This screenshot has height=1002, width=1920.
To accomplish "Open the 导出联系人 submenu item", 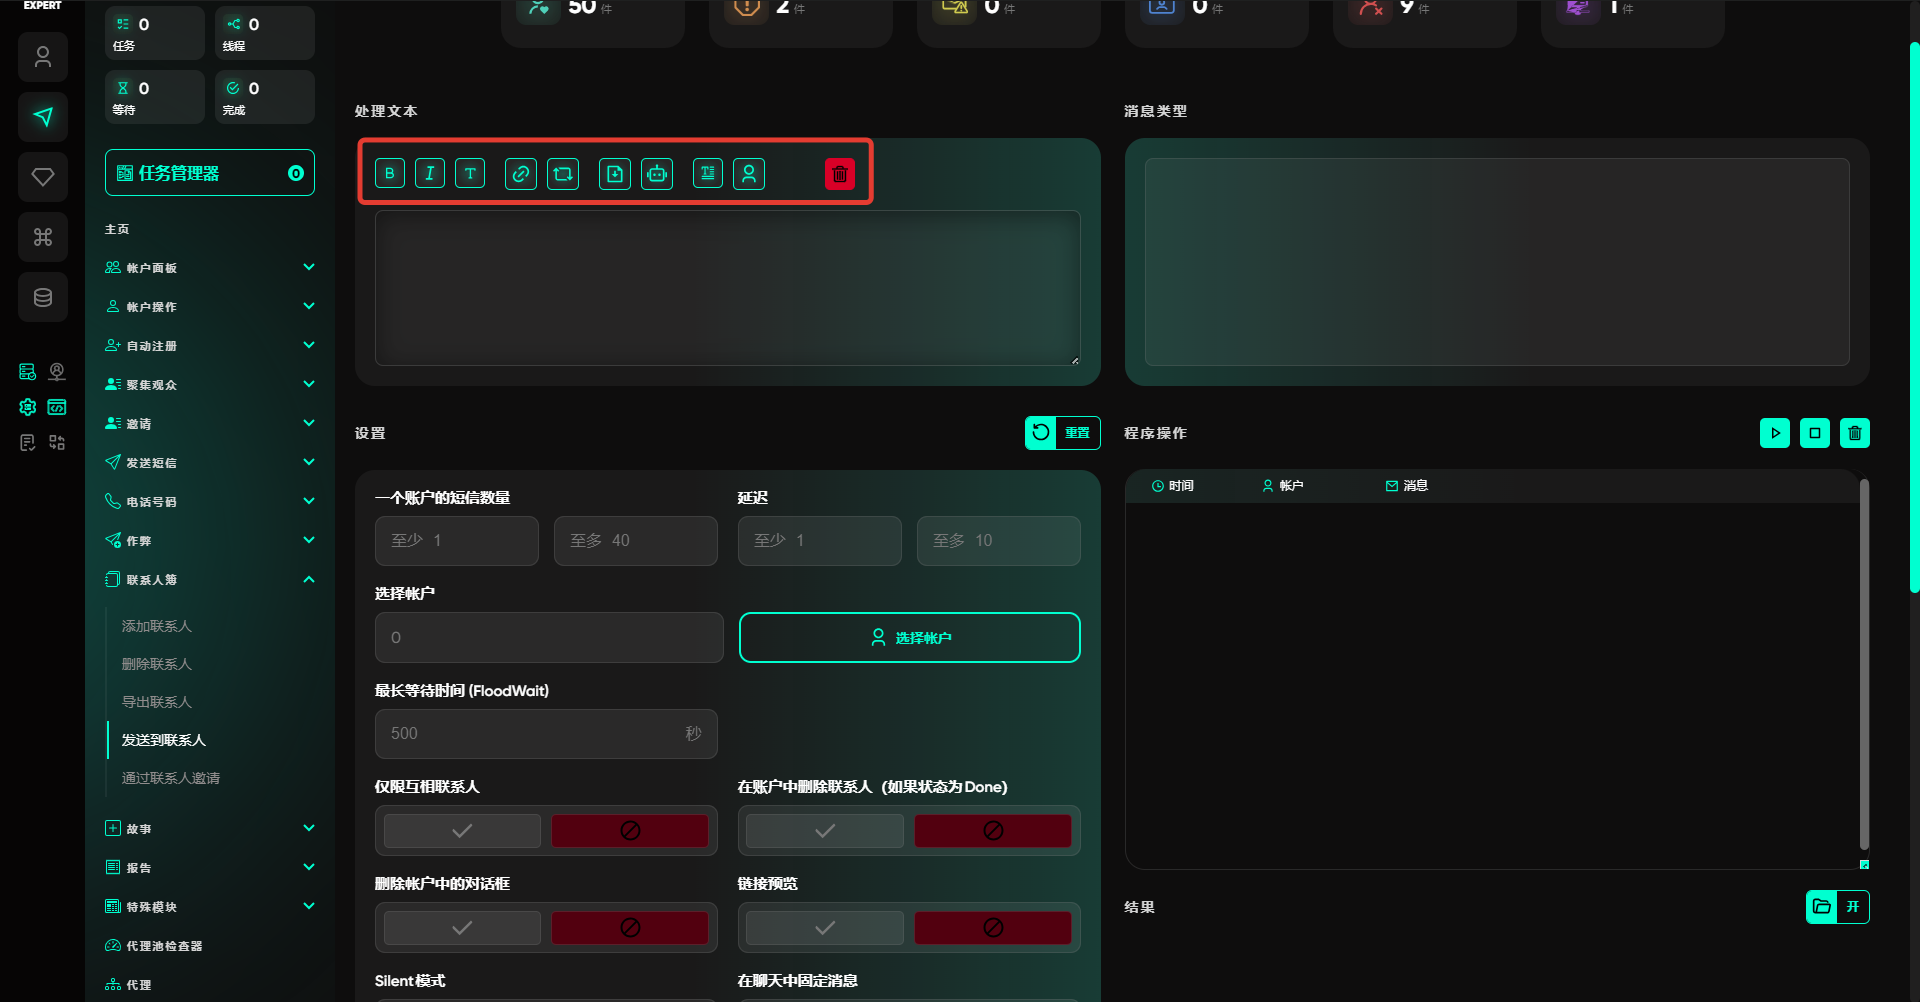I will pyautogui.click(x=157, y=702).
